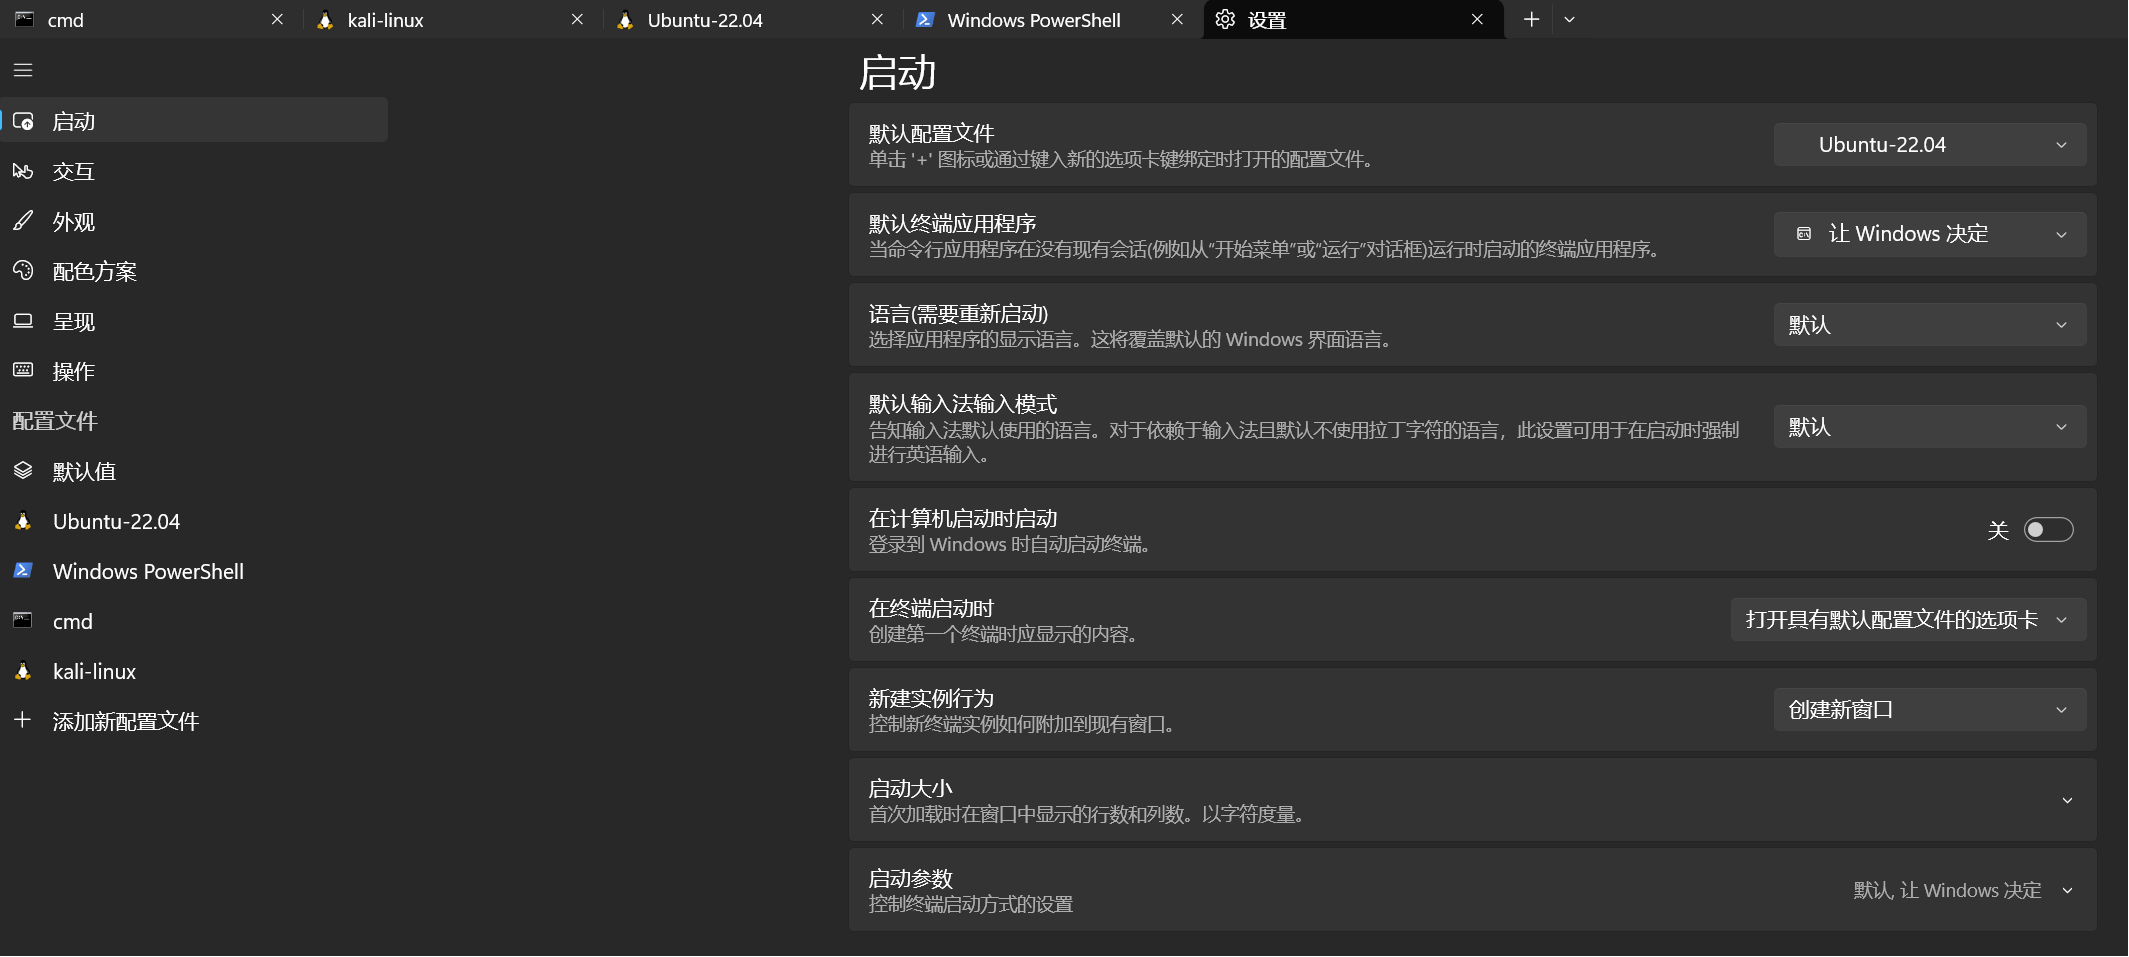Open 默认值 profile defaults page
The width and height of the screenshot is (2129, 957).
tap(194, 471)
